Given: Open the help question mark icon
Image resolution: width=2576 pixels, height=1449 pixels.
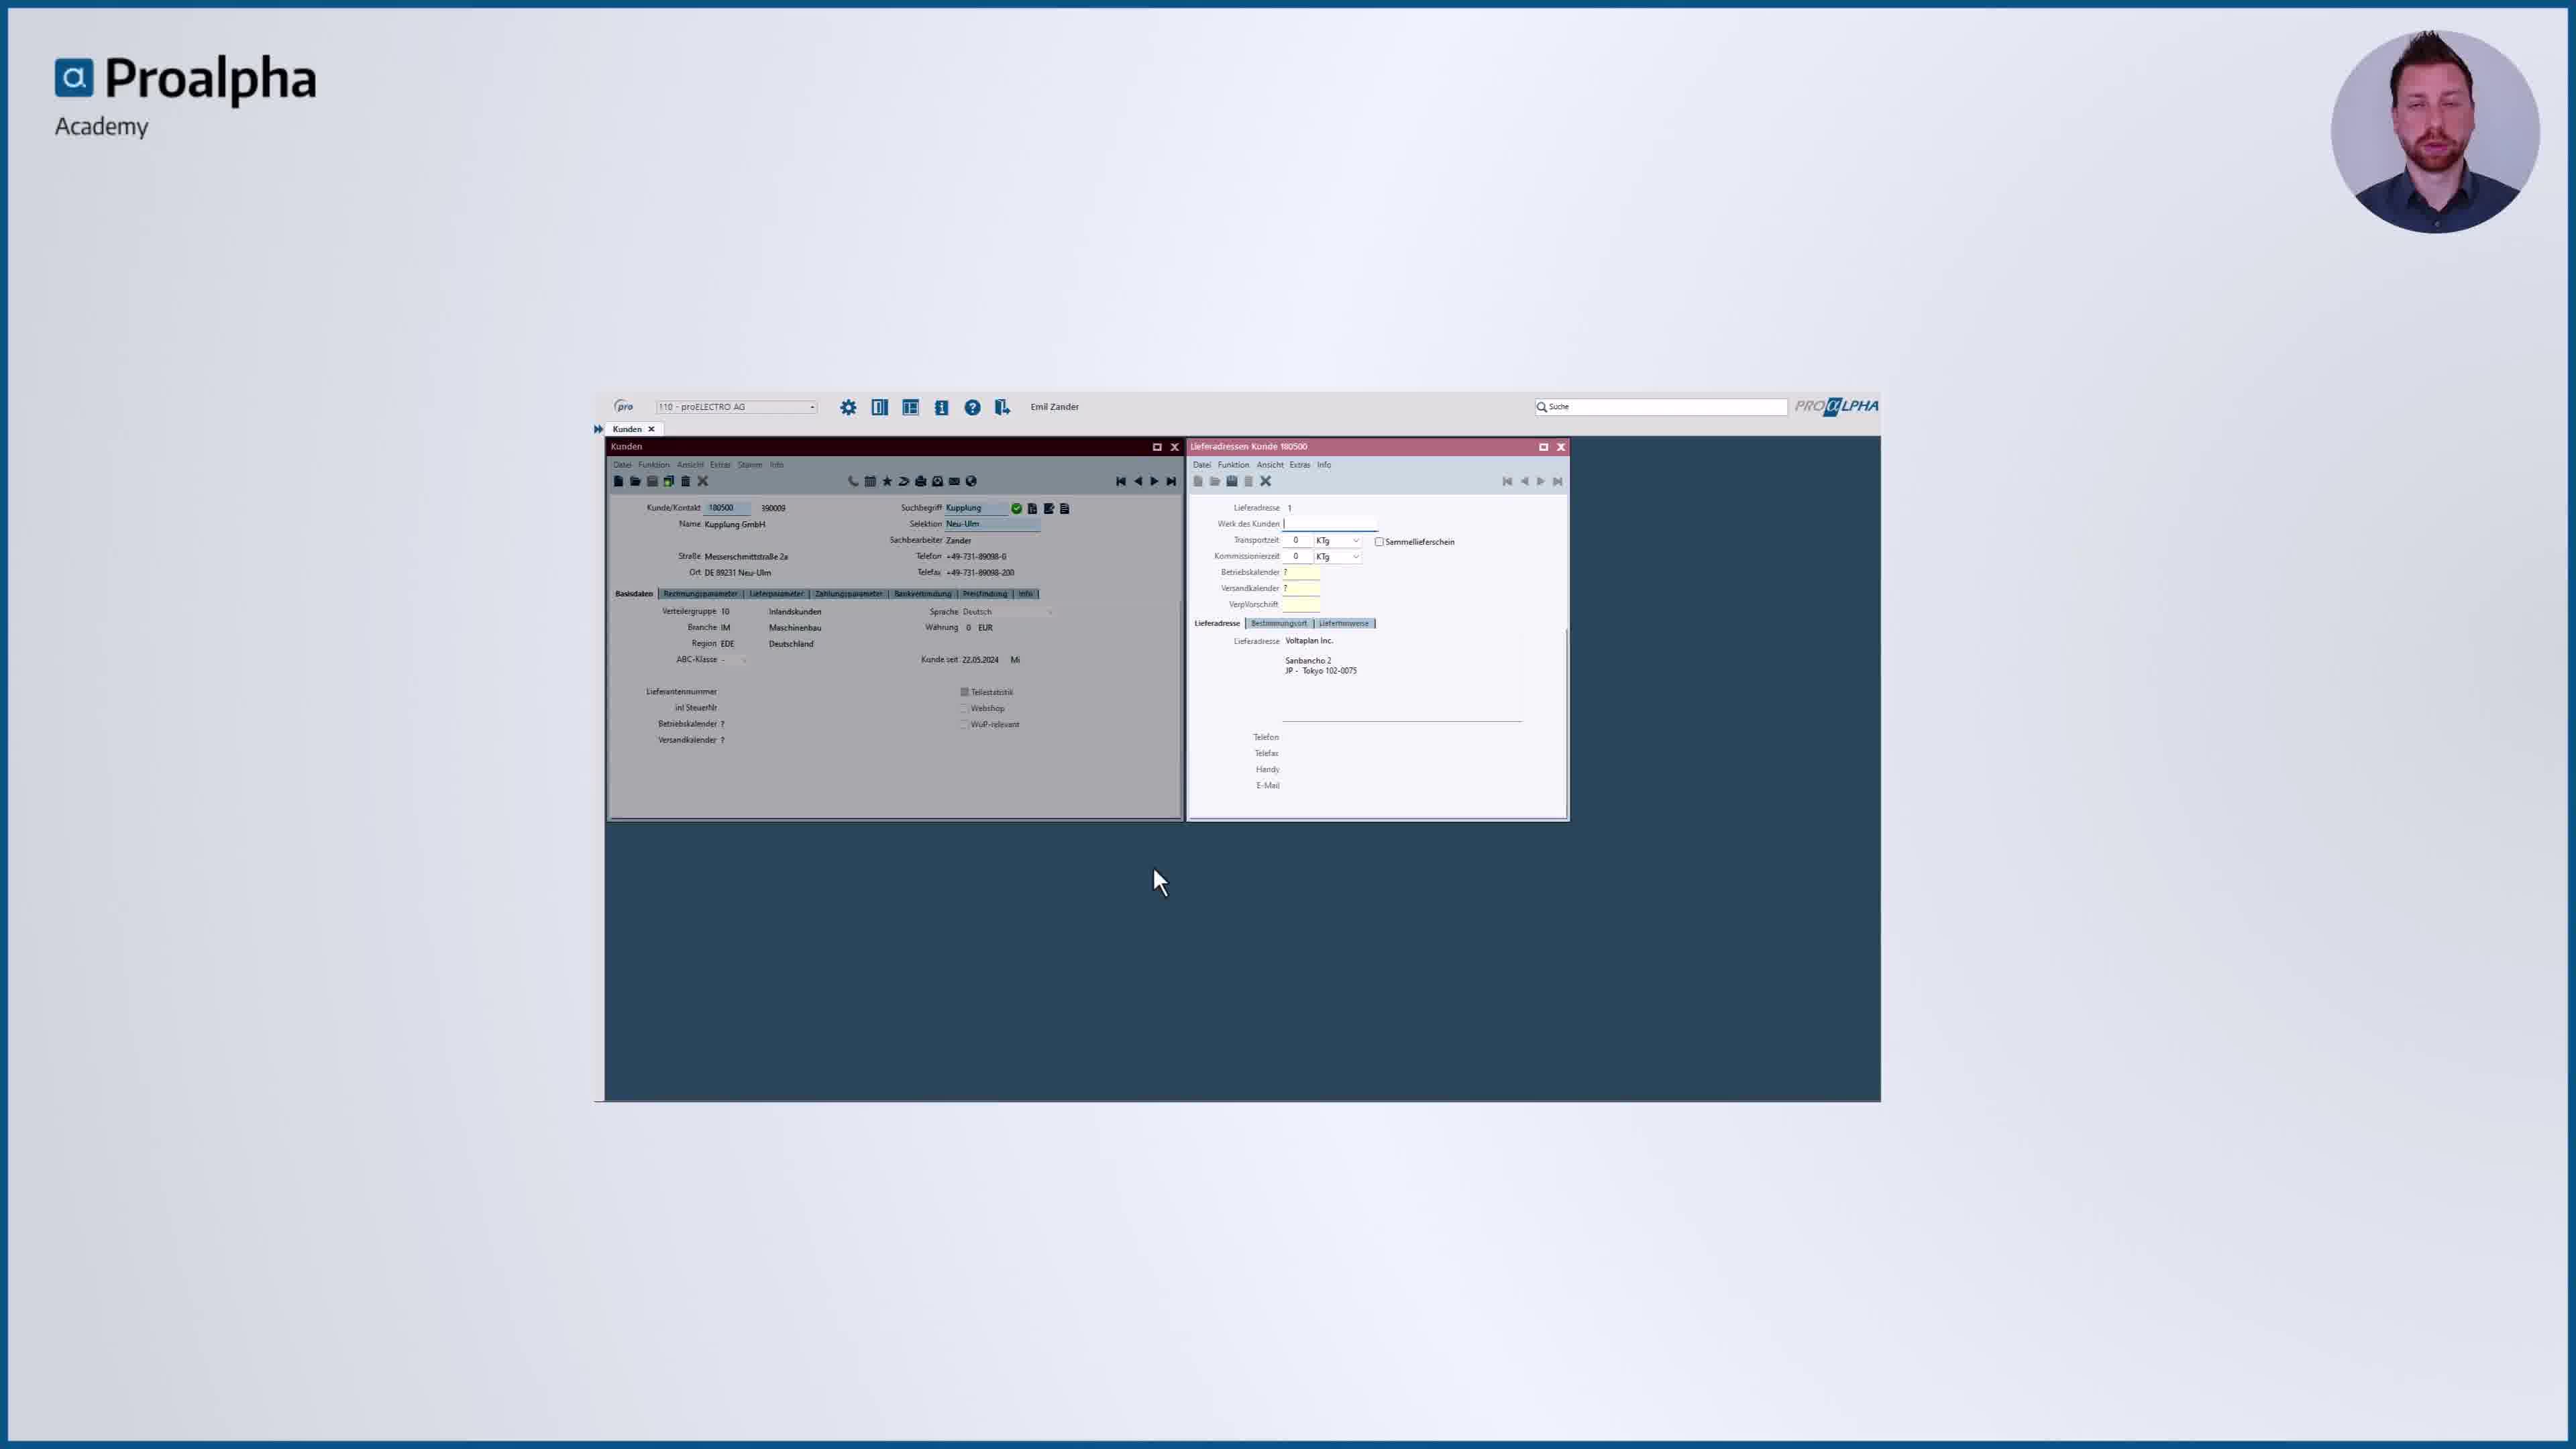Looking at the screenshot, I should tap(972, 407).
